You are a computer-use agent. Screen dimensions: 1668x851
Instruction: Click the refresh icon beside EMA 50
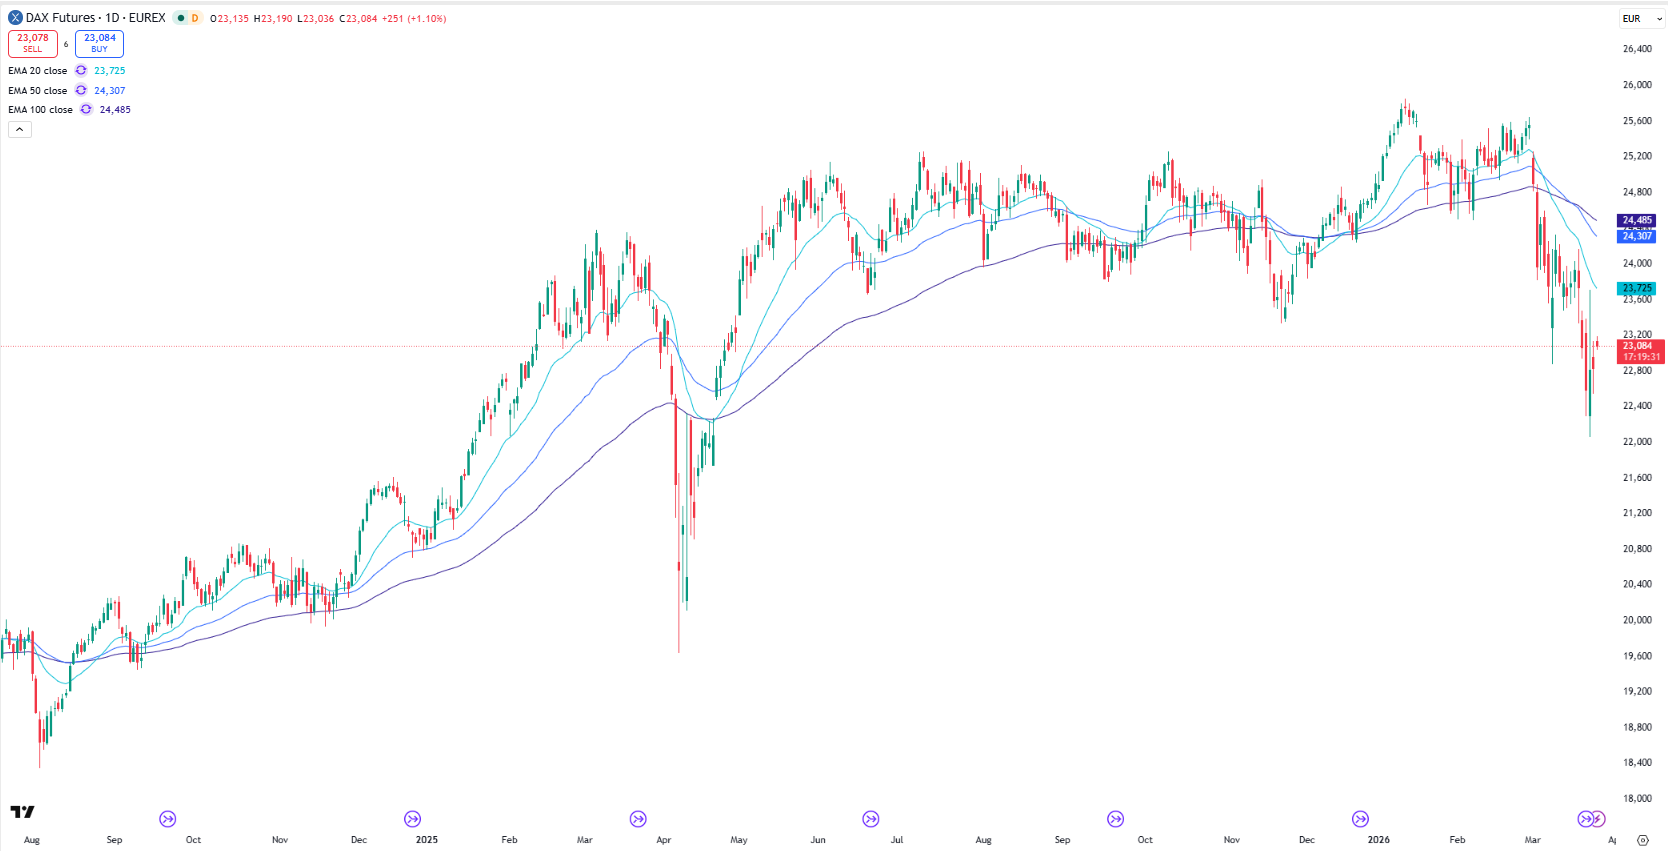click(x=81, y=91)
